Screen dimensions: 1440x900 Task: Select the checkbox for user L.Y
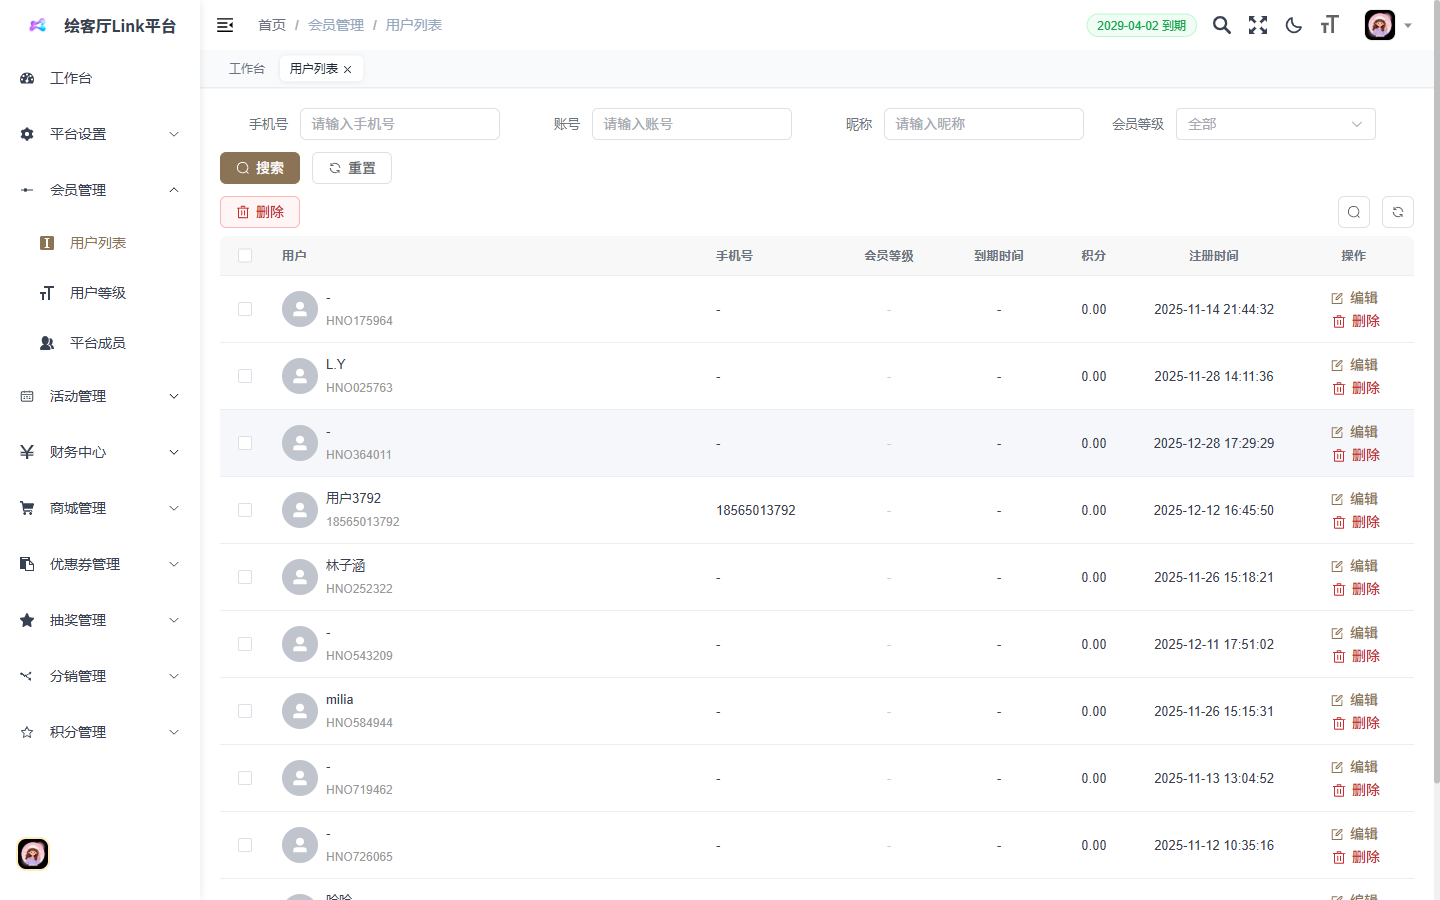[245, 376]
